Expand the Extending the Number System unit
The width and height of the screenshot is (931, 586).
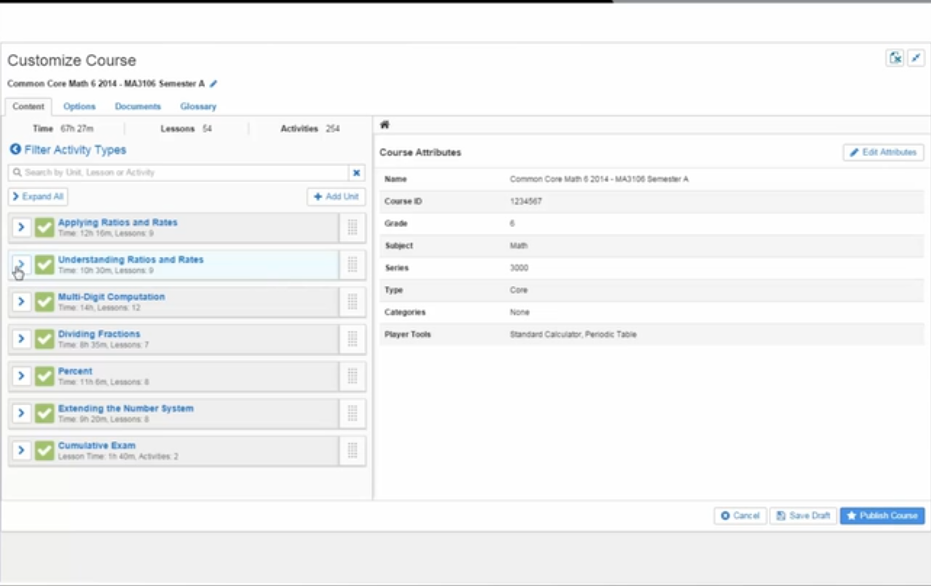pos(21,412)
